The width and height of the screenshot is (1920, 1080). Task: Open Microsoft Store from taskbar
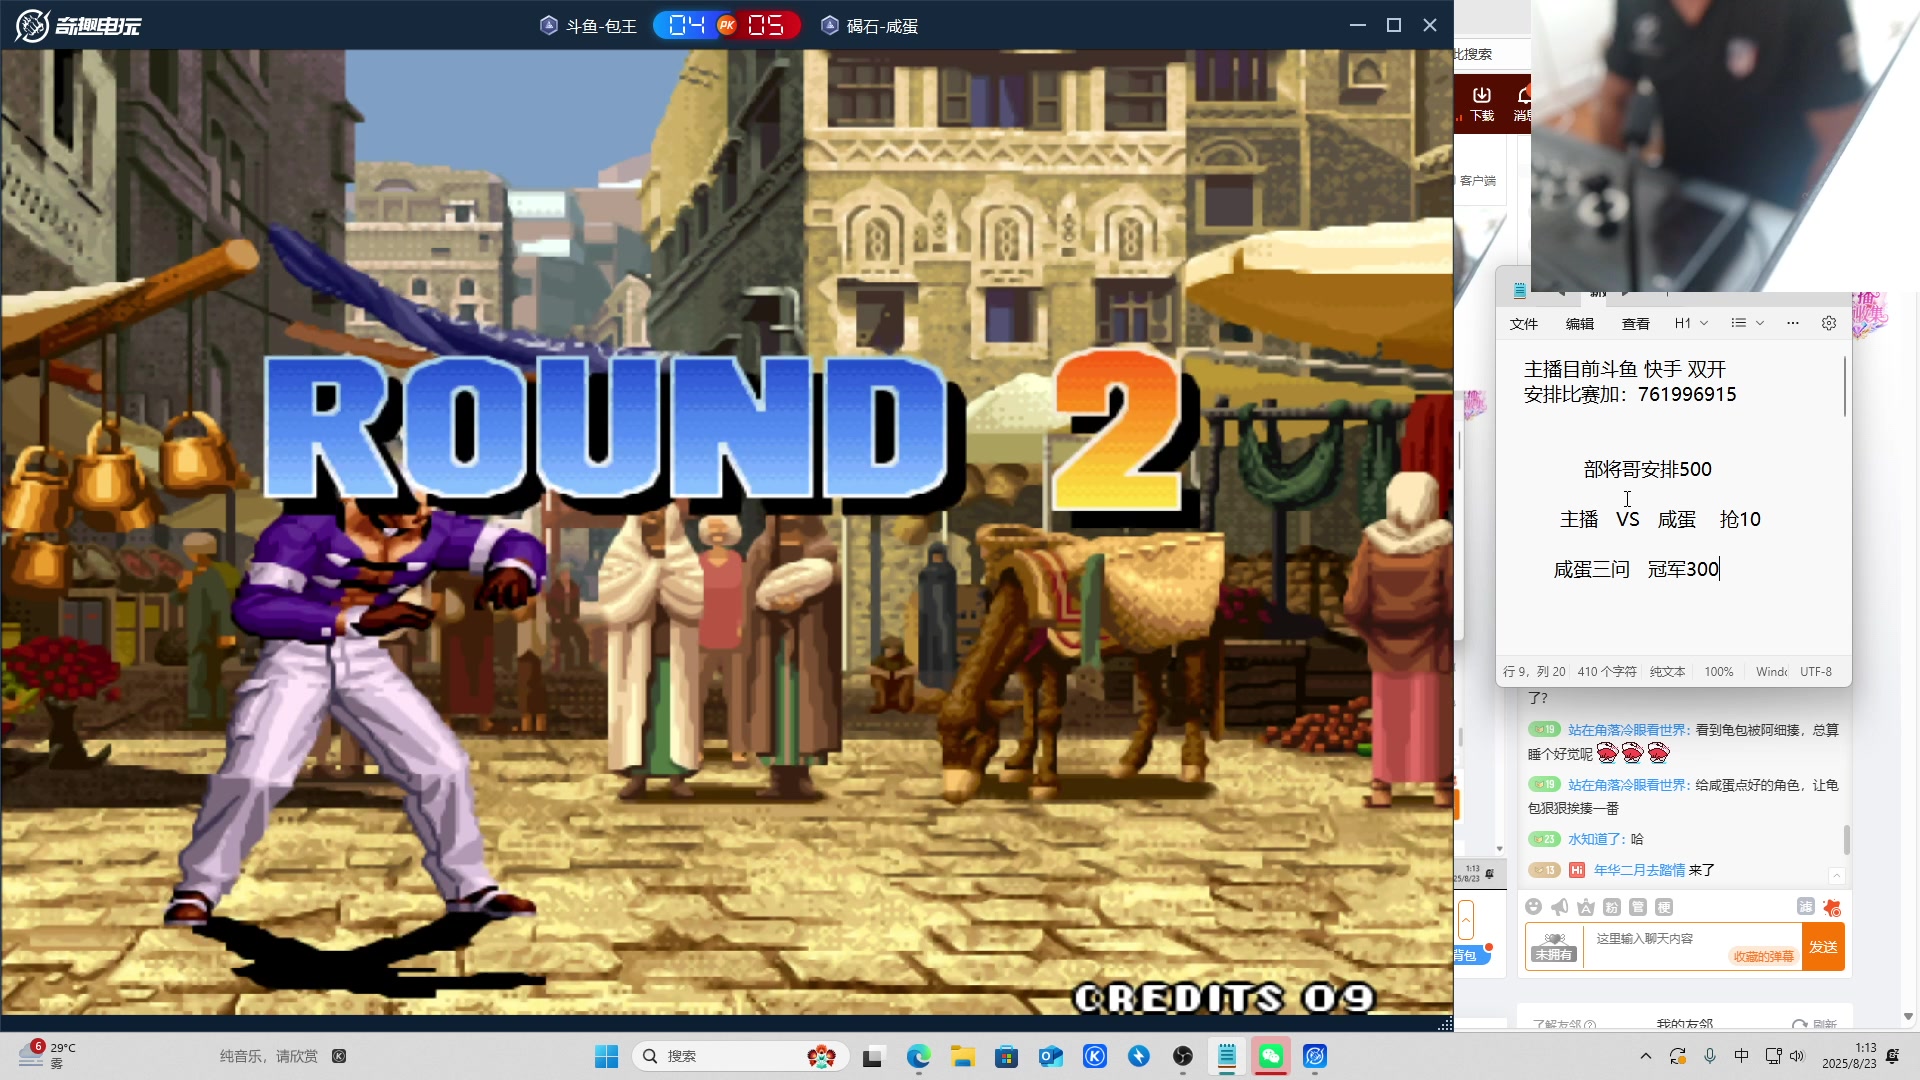click(x=1006, y=1056)
